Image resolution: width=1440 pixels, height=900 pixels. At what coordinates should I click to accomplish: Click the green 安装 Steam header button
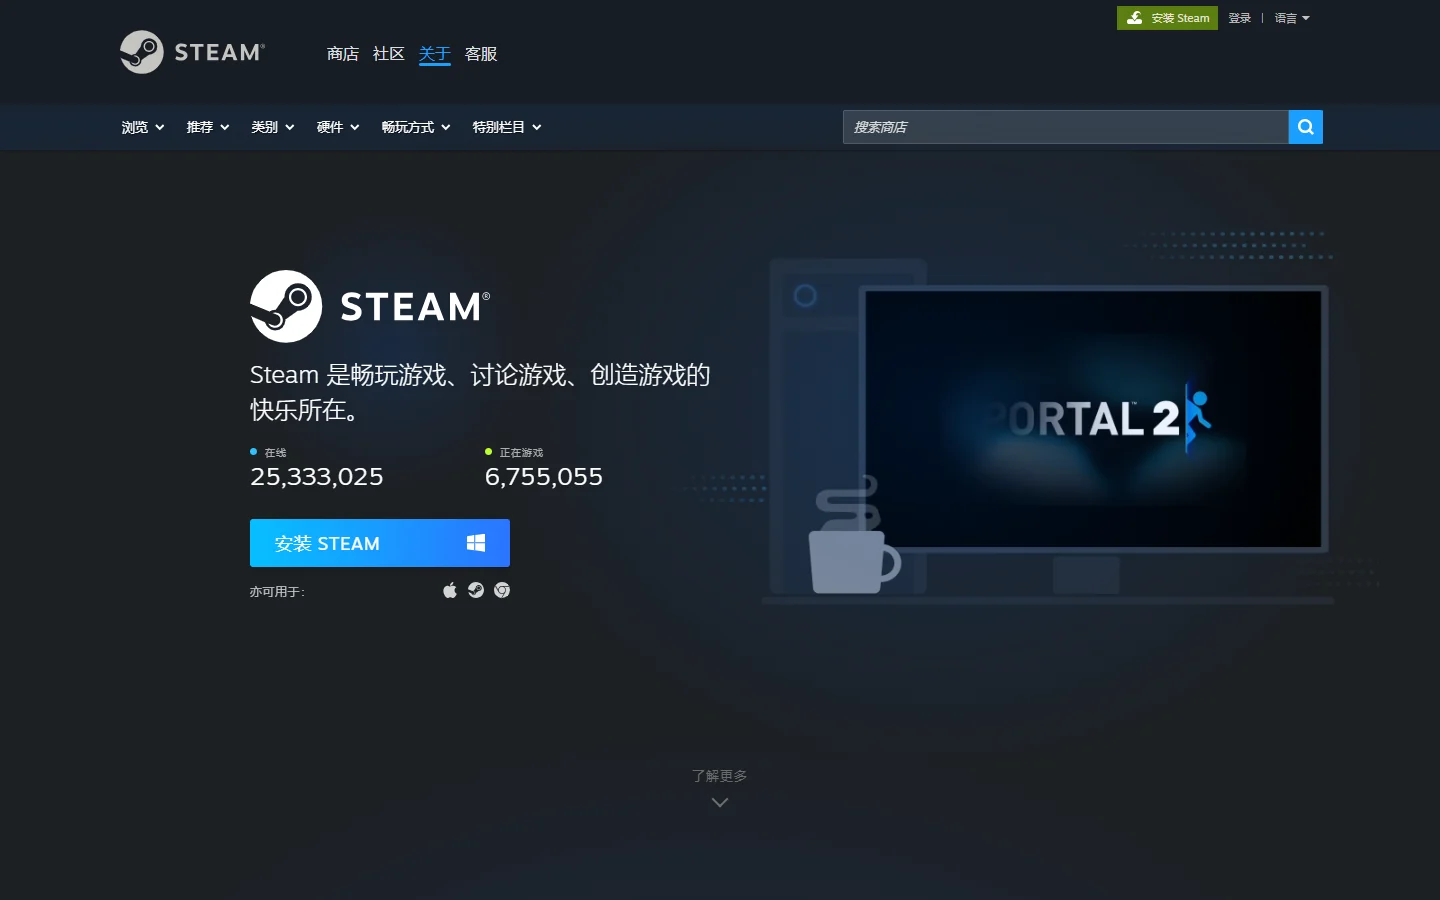coord(1167,18)
